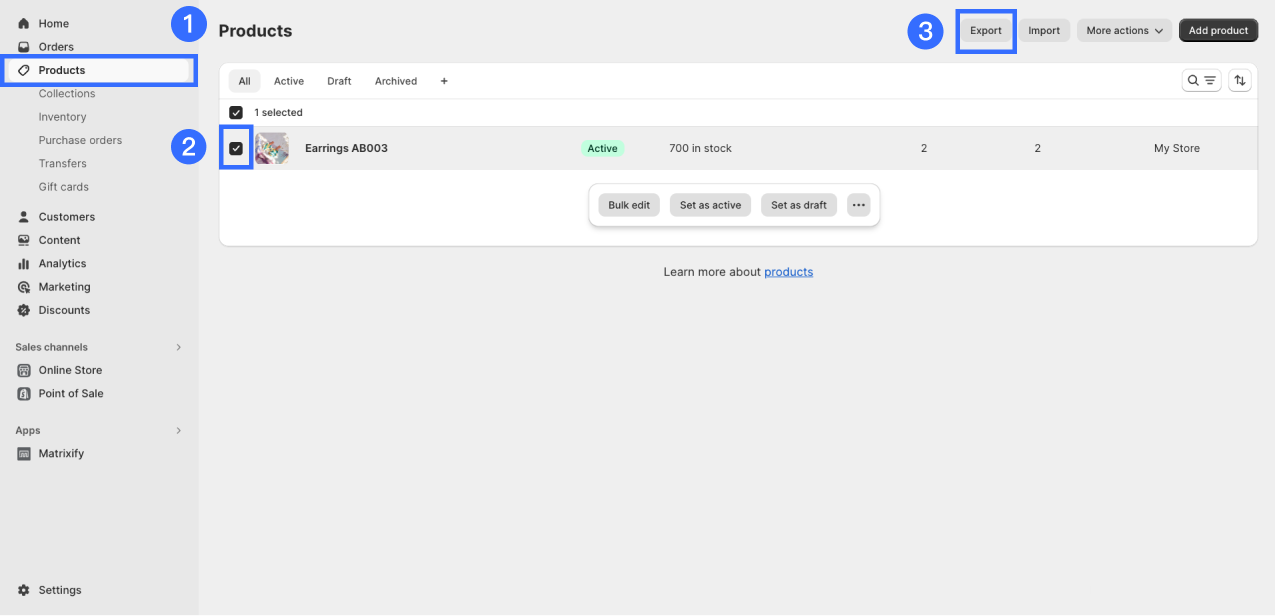Switch to the Archived products tab
This screenshot has width=1275, height=616.
[x=396, y=81]
